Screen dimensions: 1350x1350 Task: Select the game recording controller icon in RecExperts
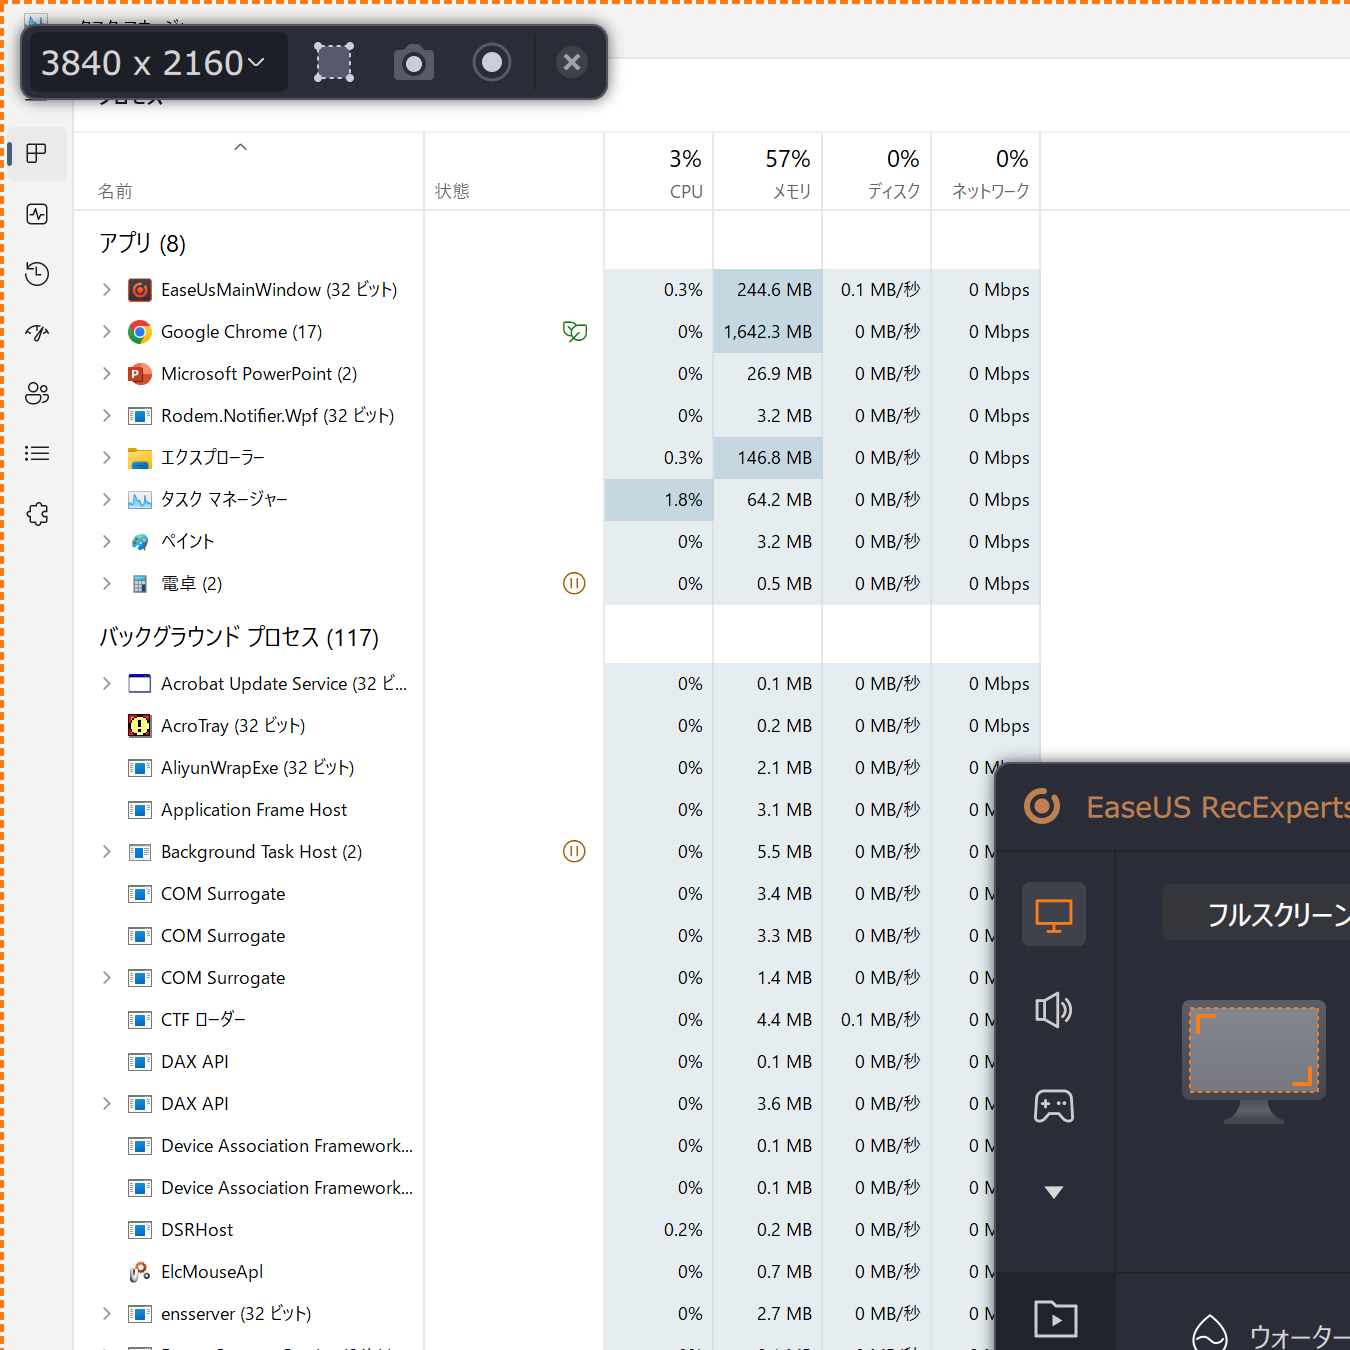[x=1054, y=1106]
